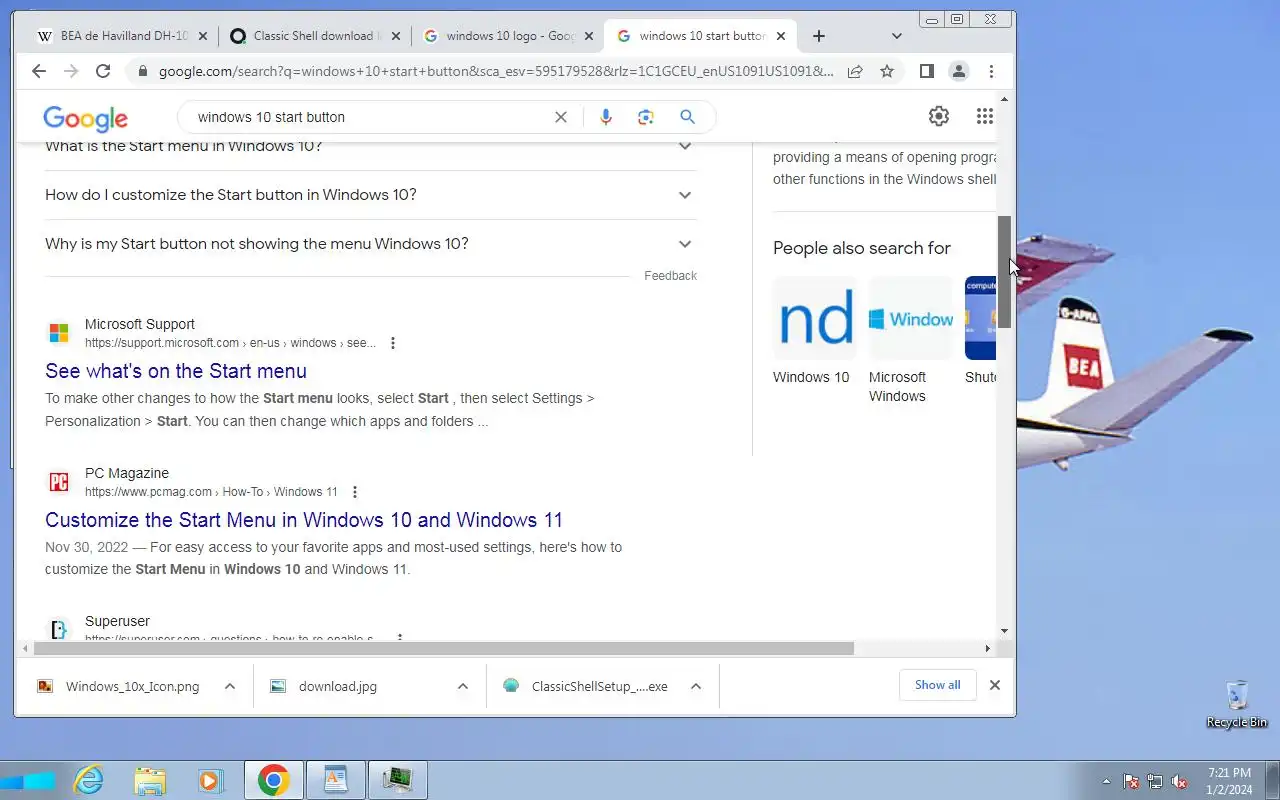1280x800 pixels.
Task: Click the scroll down arrow
Action: pos(1005,631)
